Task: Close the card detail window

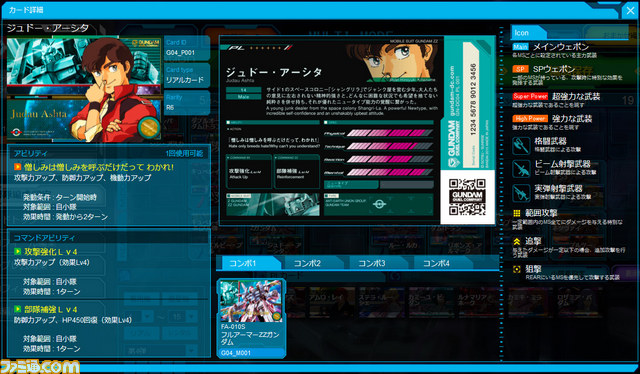Action: (x=631, y=11)
